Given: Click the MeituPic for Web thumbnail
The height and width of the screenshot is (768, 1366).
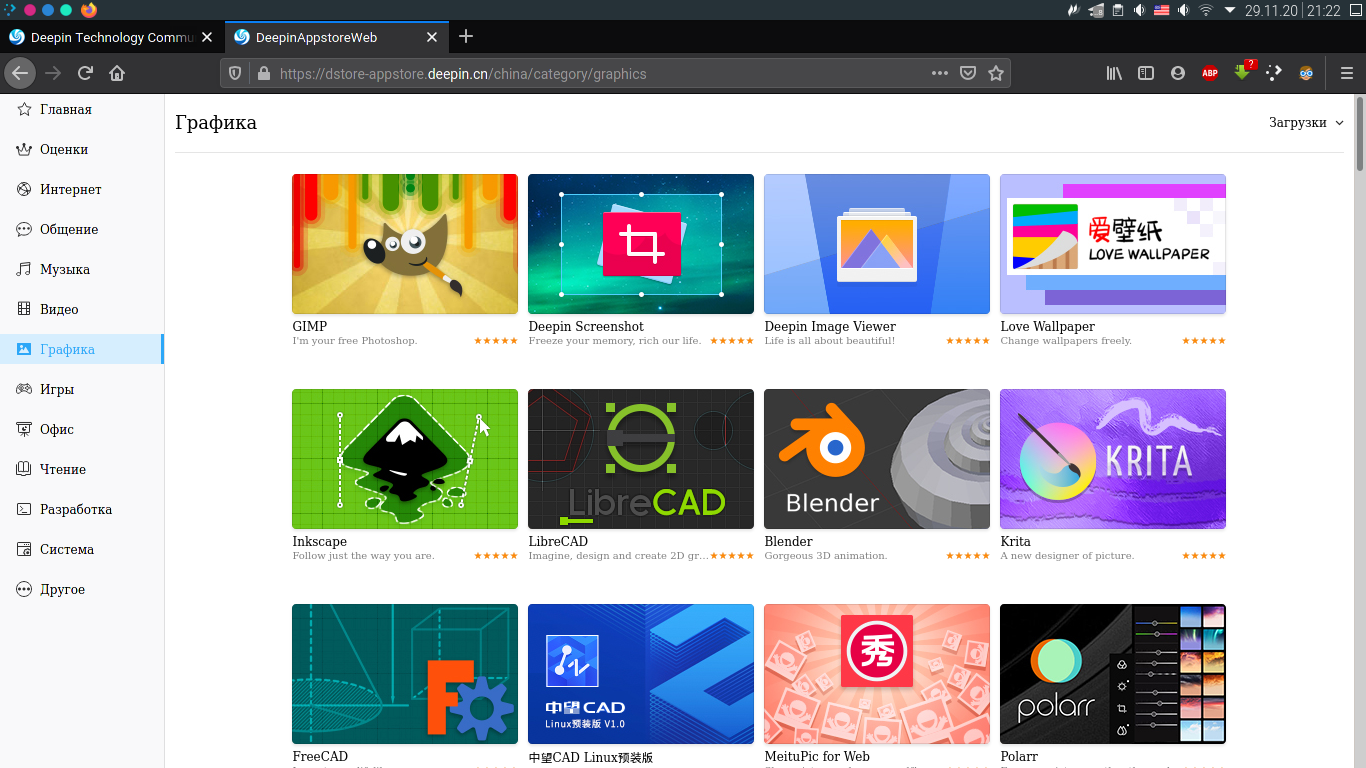Looking at the screenshot, I should tap(877, 674).
